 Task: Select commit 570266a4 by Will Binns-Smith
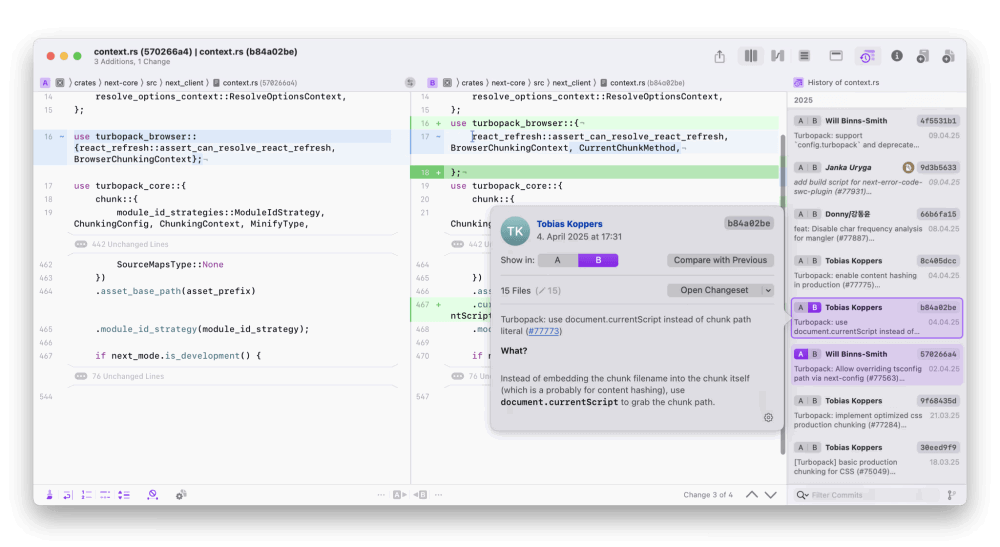coord(876,365)
